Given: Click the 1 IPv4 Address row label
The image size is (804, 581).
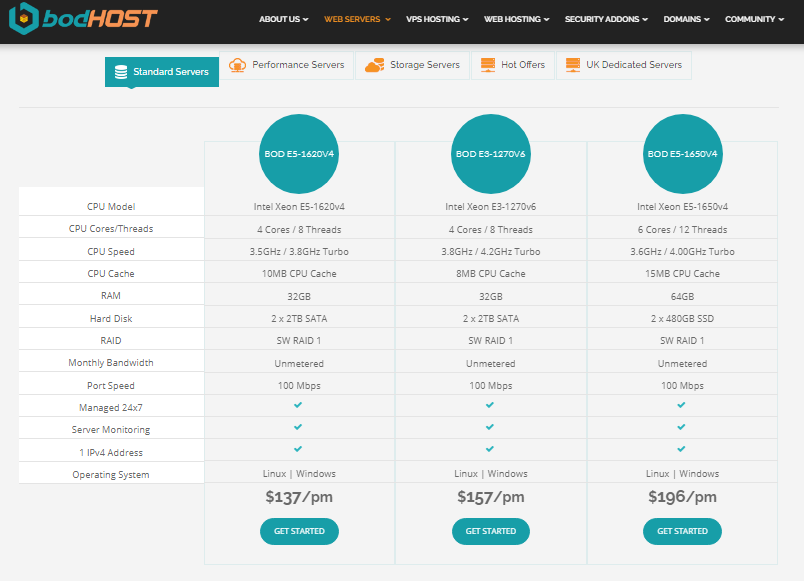Looking at the screenshot, I should [111, 453].
